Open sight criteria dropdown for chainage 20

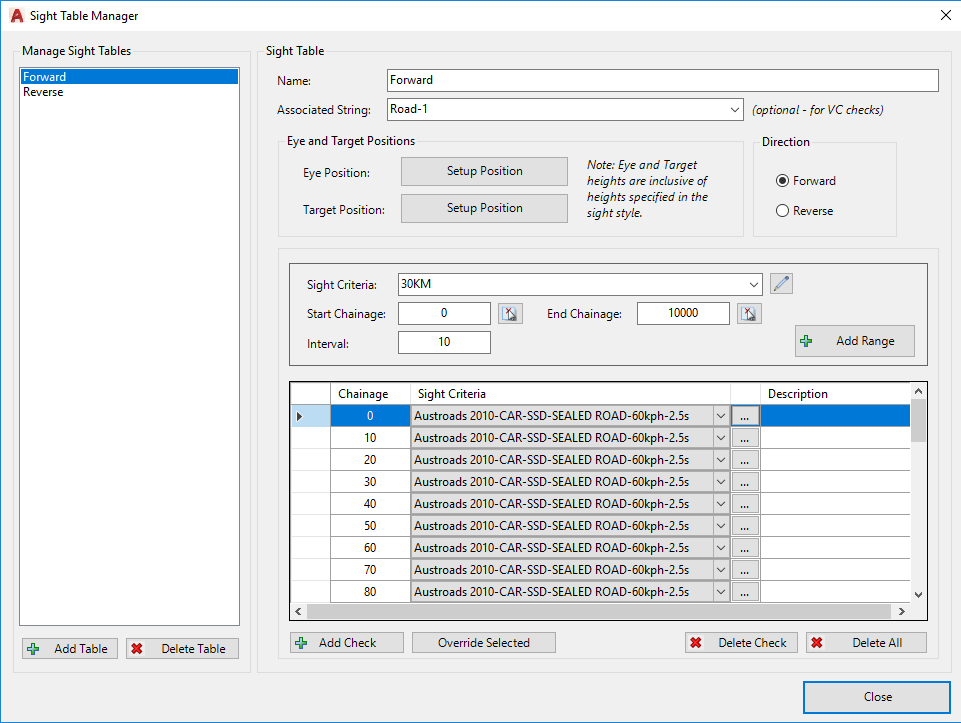(720, 460)
